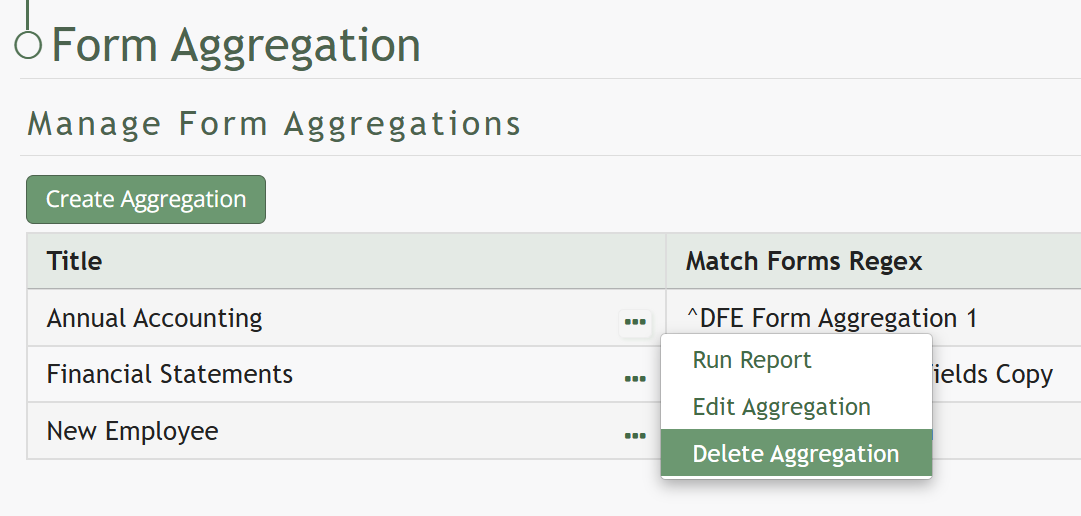The image size is (1081, 516).
Task: Open the Financial Statements row ellipsis menu
Action: (635, 378)
